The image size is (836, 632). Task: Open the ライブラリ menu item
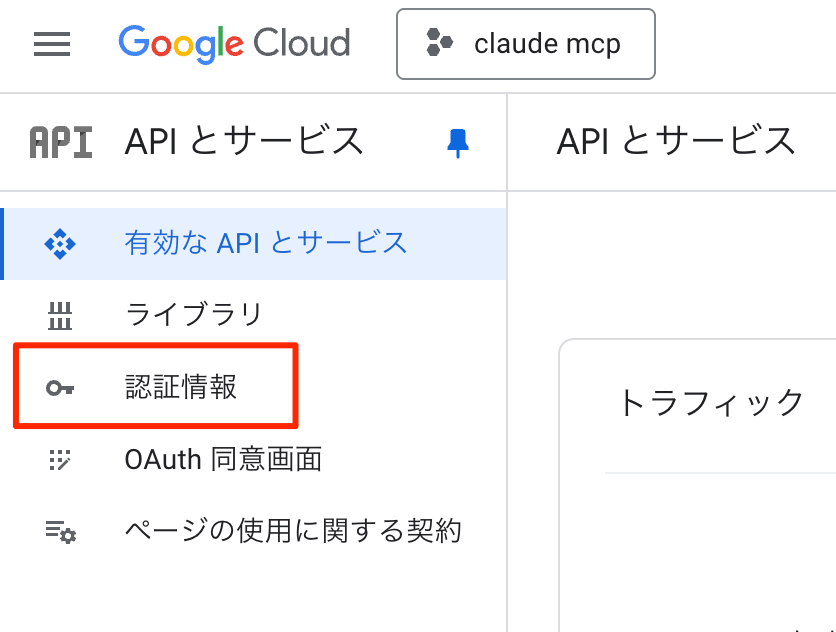(194, 315)
